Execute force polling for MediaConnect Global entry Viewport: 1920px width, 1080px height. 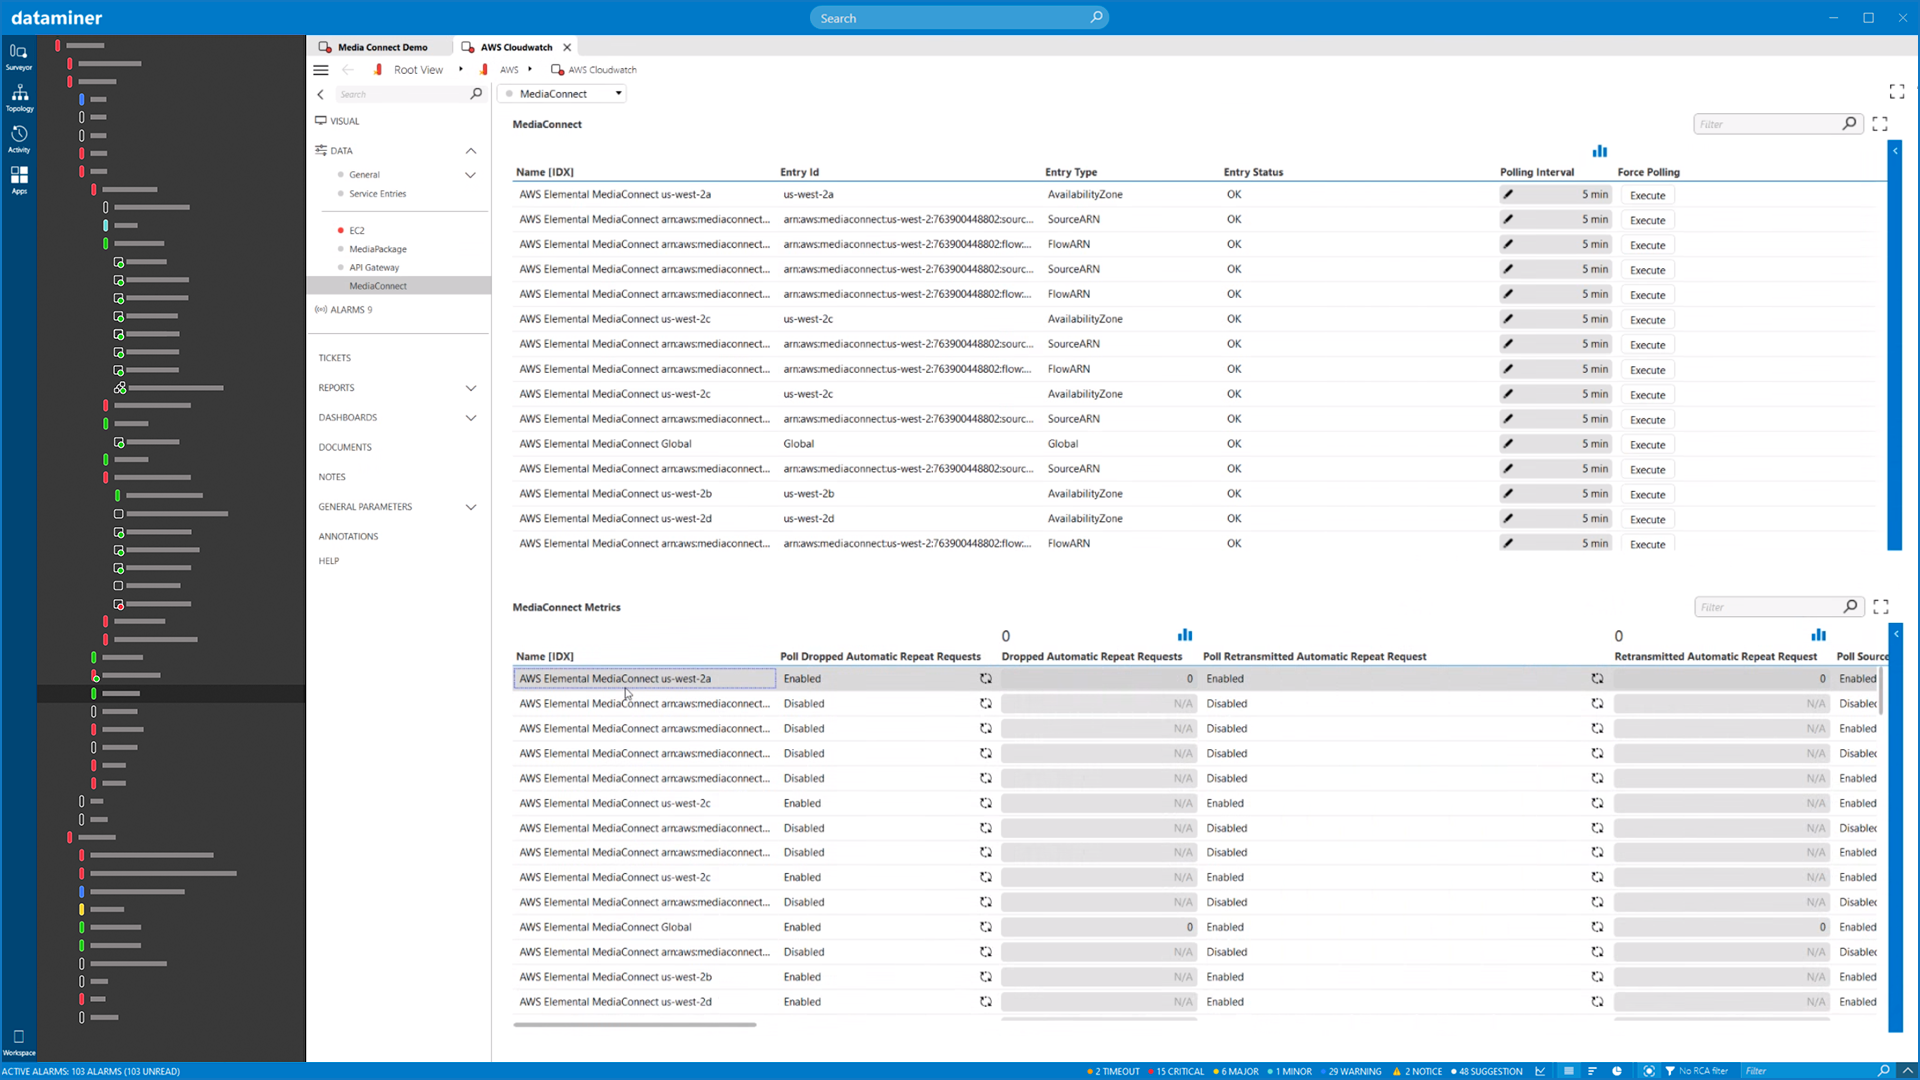coord(1647,445)
